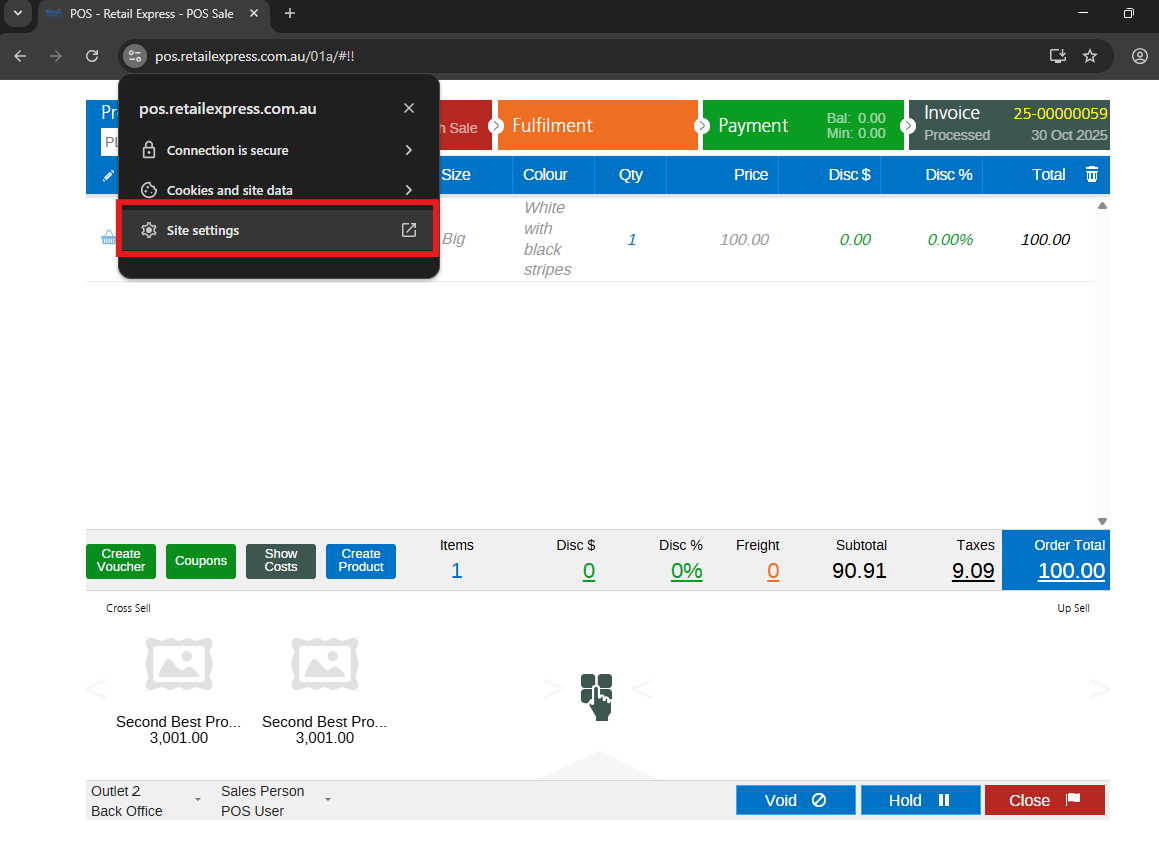Image resolution: width=1159 pixels, height=850 pixels.
Task: Open a new browser tab
Action: click(290, 13)
